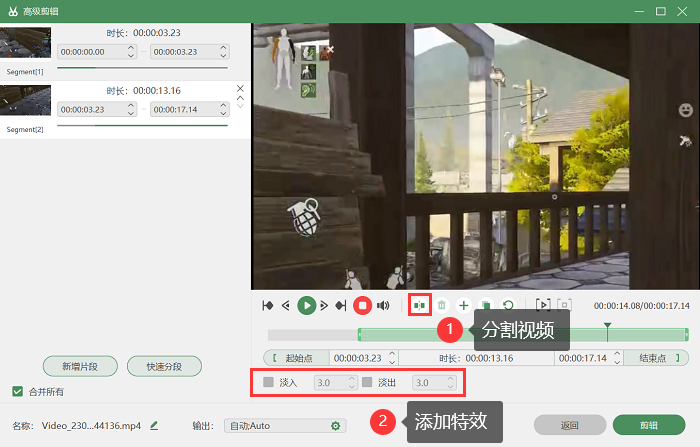
Task: Change the fade-in duration stepper
Action: pos(352,383)
